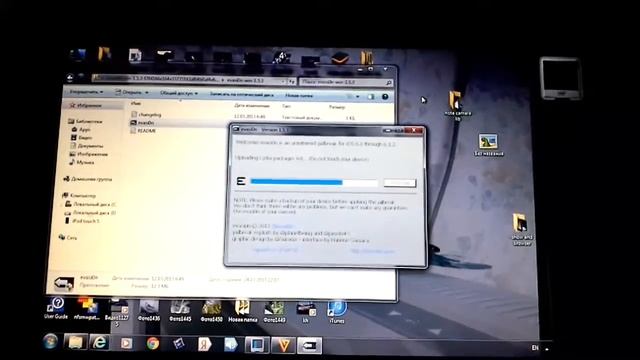
Task: Click Новая папка in Explorer toolbar
Action: [x=299, y=96]
